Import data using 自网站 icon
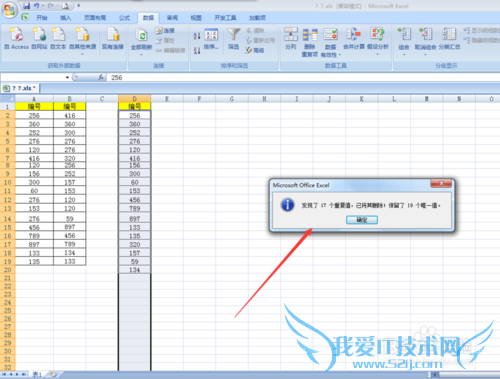Viewport: 500px width, 379px height. click(x=39, y=39)
